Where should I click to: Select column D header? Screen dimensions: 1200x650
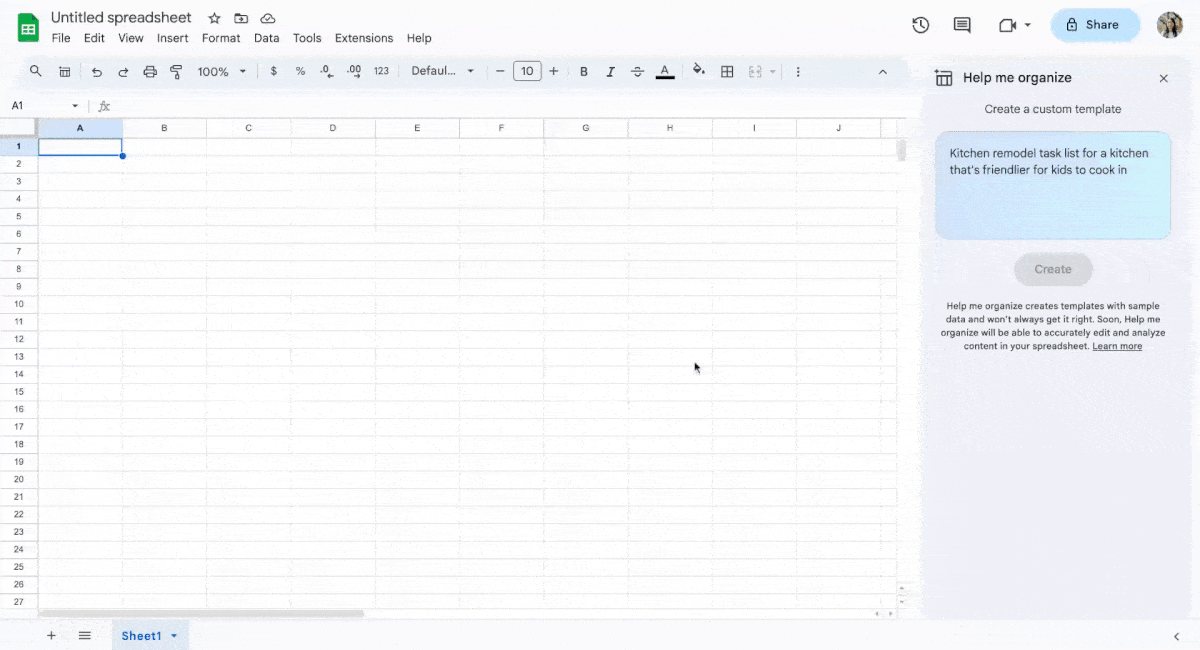(333, 128)
